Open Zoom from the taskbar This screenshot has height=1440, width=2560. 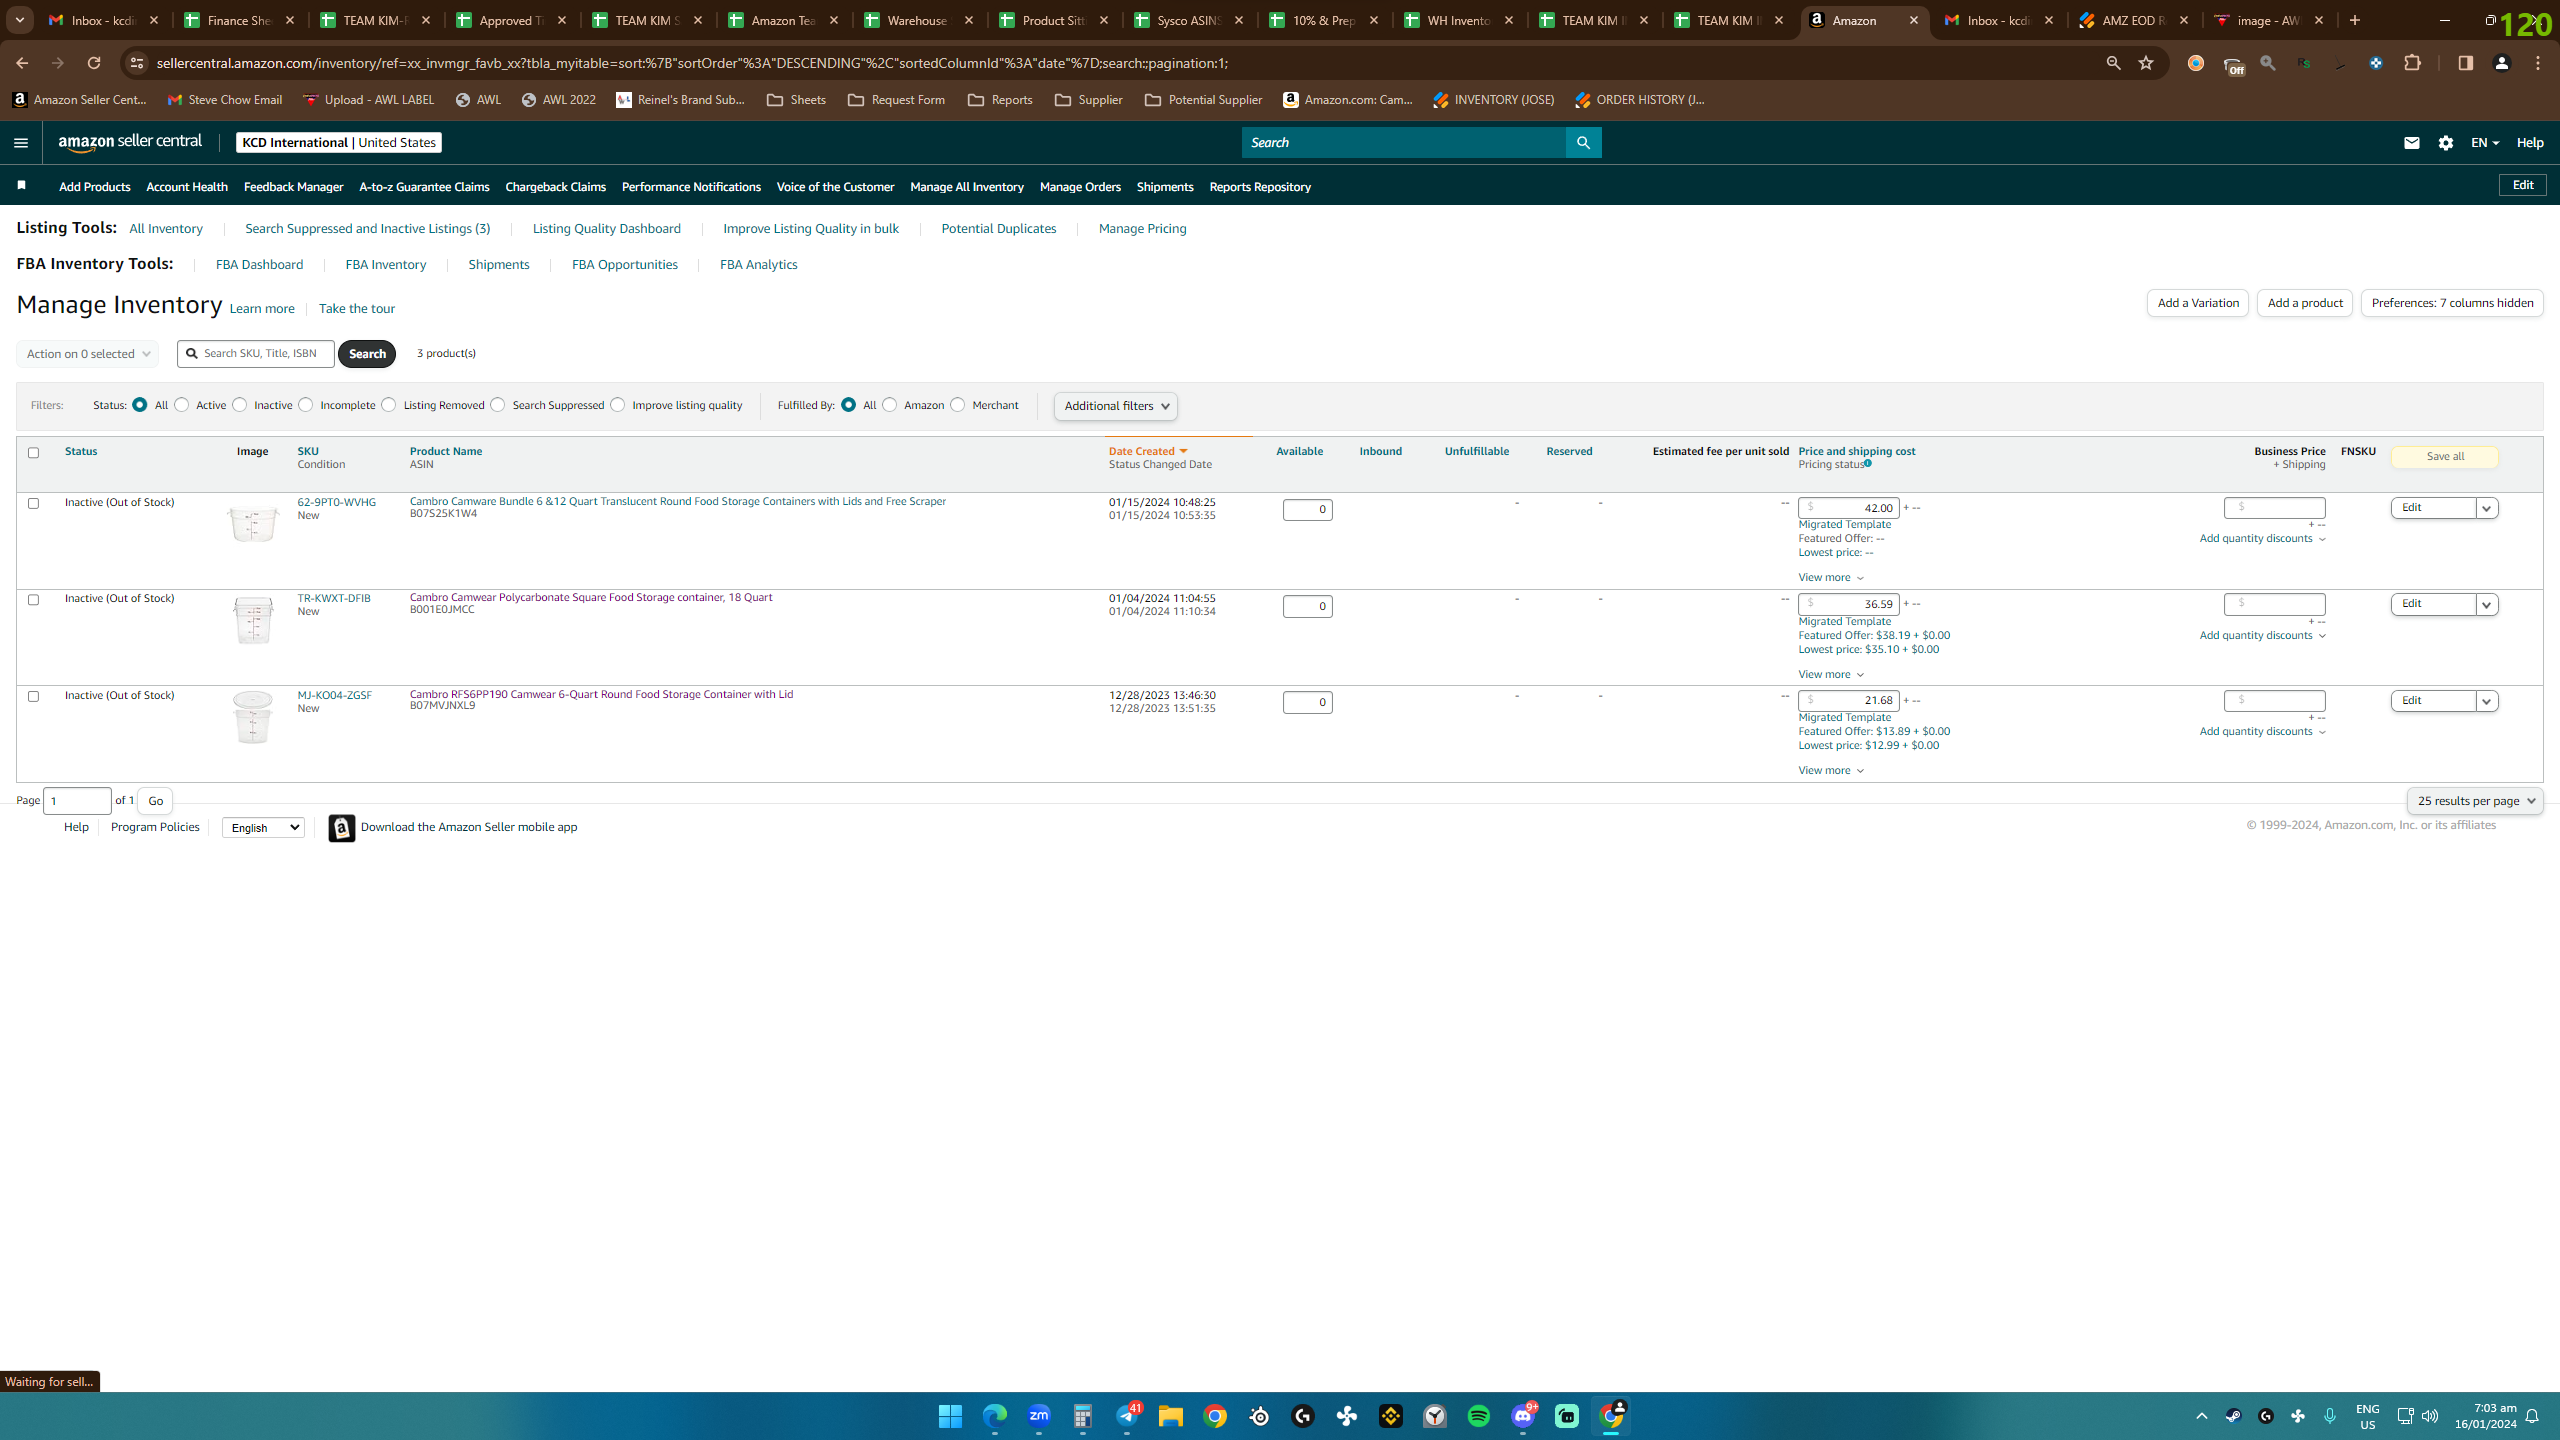coord(1038,1416)
